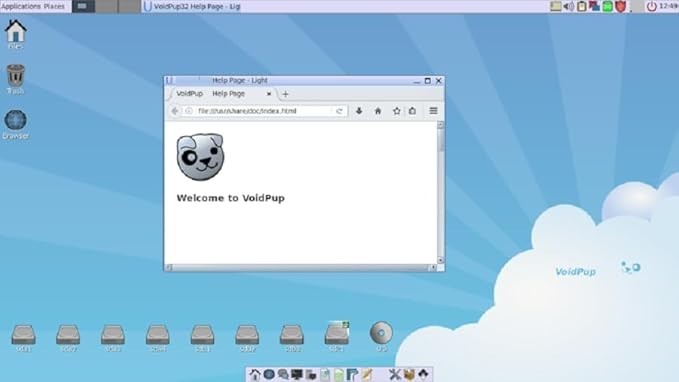Viewport: 679px width, 382px height.
Task: Reload the Help Page
Action: (x=339, y=111)
